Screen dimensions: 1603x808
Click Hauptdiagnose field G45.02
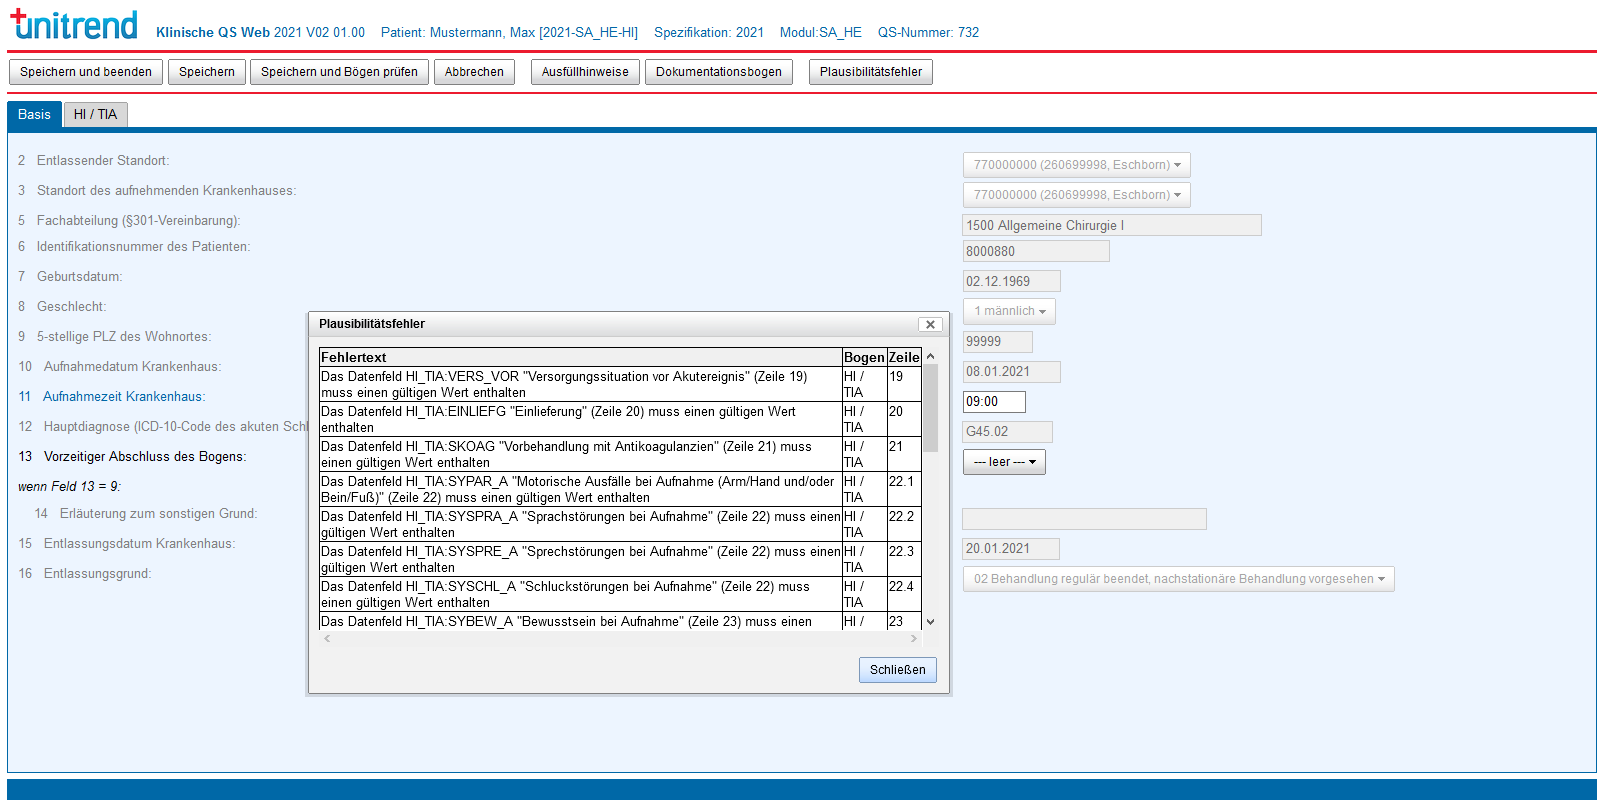click(x=1007, y=432)
